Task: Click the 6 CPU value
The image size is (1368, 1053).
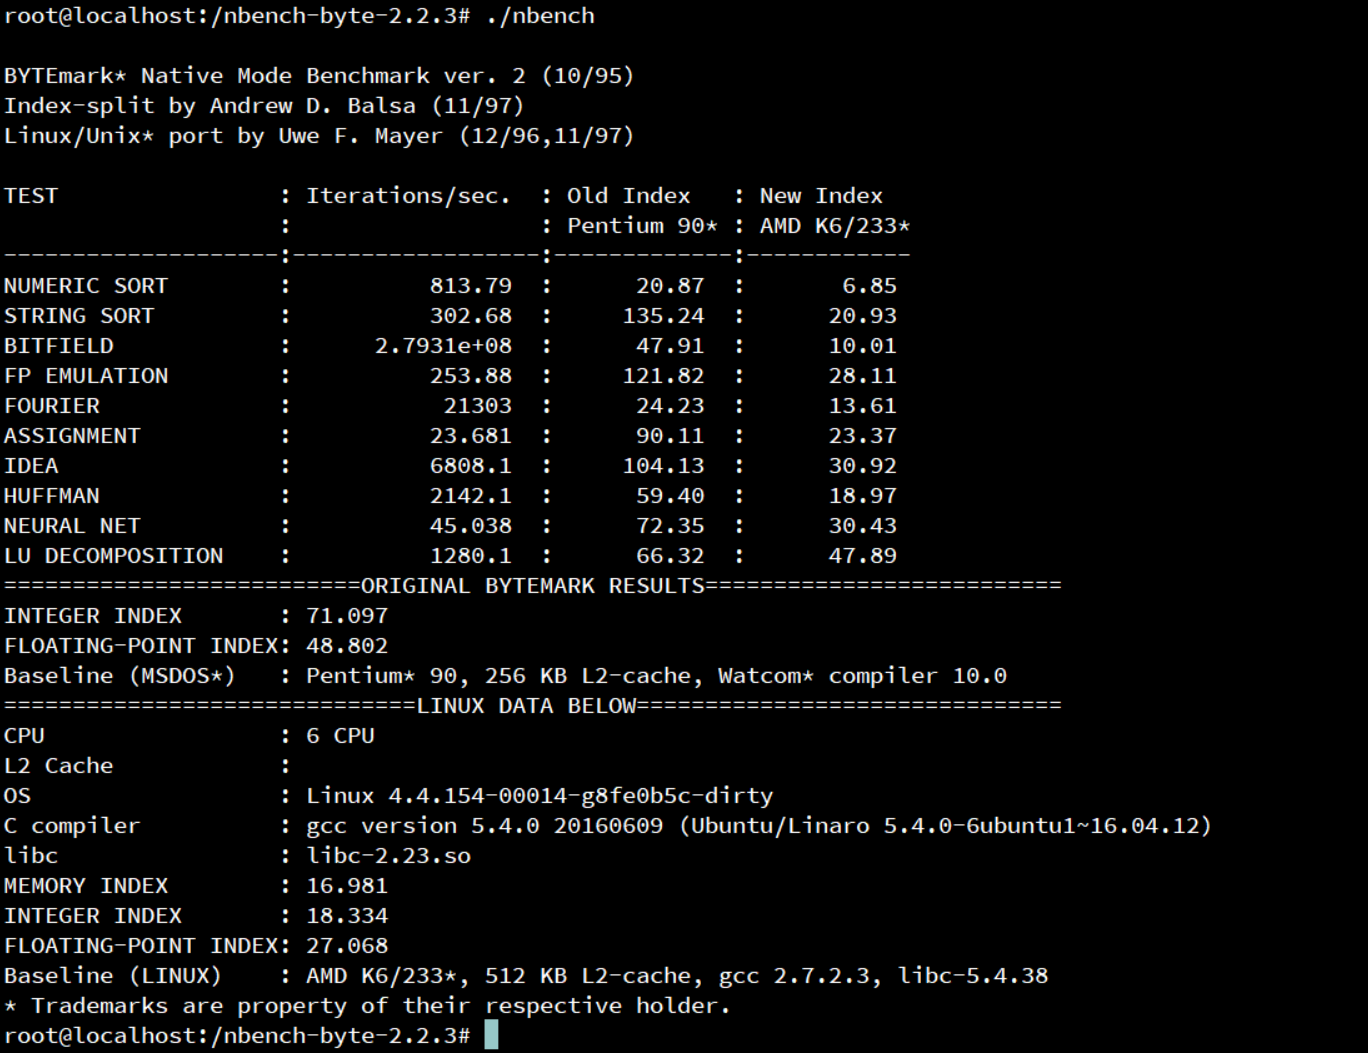Action: point(341,736)
